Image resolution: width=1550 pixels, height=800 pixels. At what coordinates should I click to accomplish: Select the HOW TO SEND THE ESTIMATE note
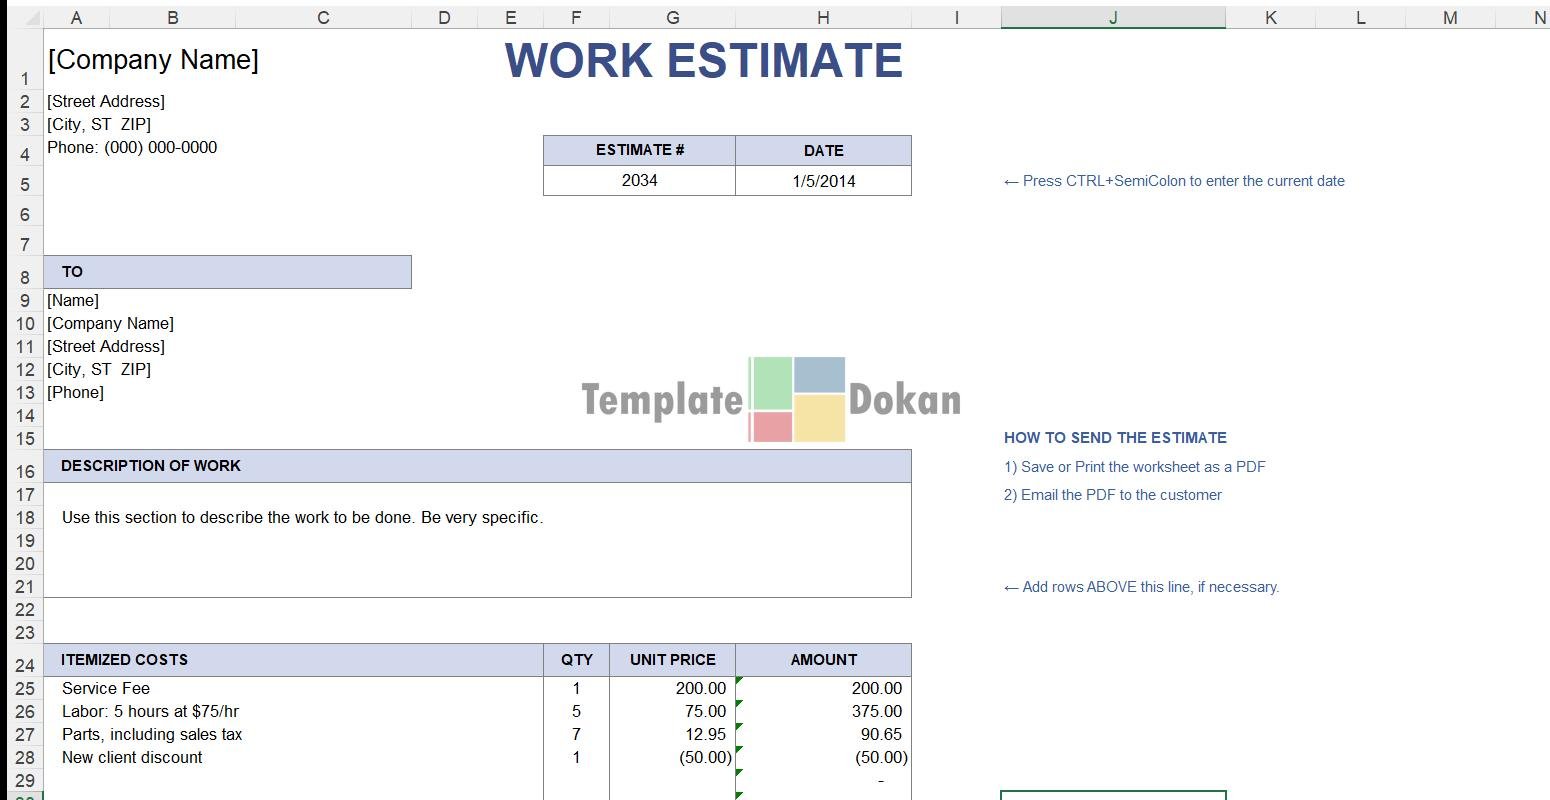pyautogui.click(x=1115, y=438)
